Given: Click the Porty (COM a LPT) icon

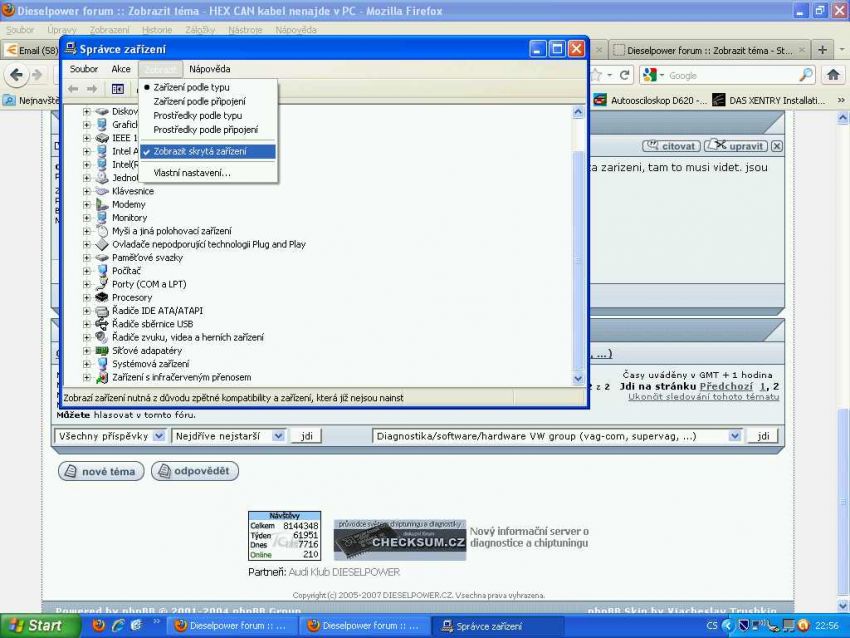Looking at the screenshot, I should (102, 284).
